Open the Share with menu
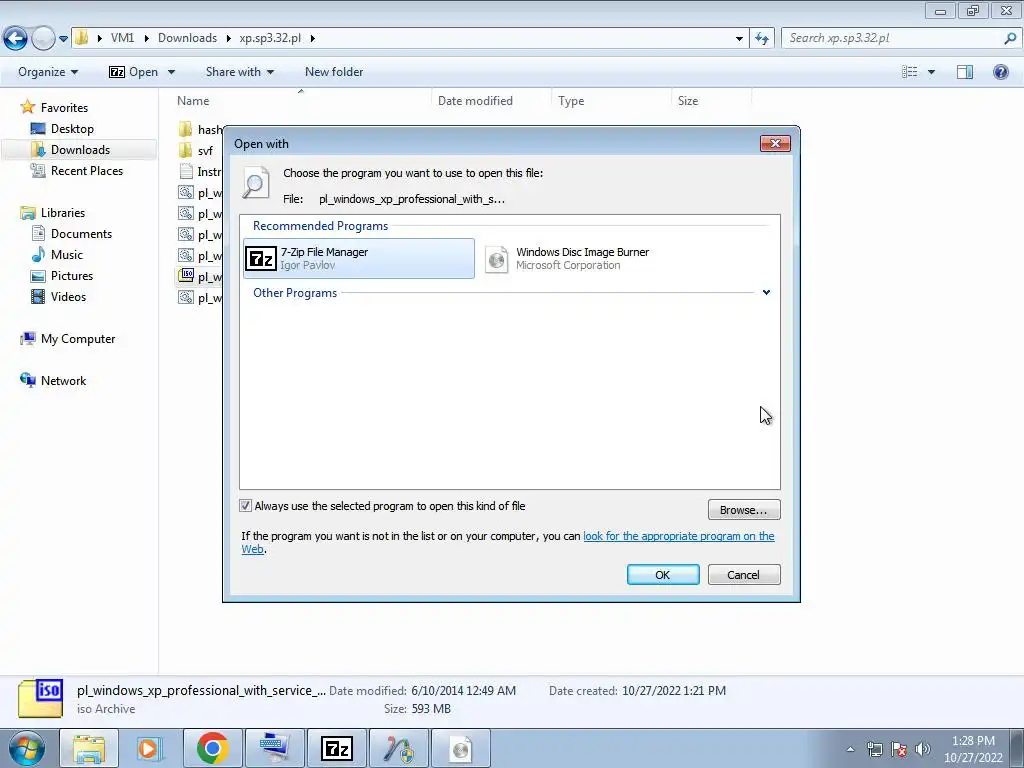 point(240,72)
